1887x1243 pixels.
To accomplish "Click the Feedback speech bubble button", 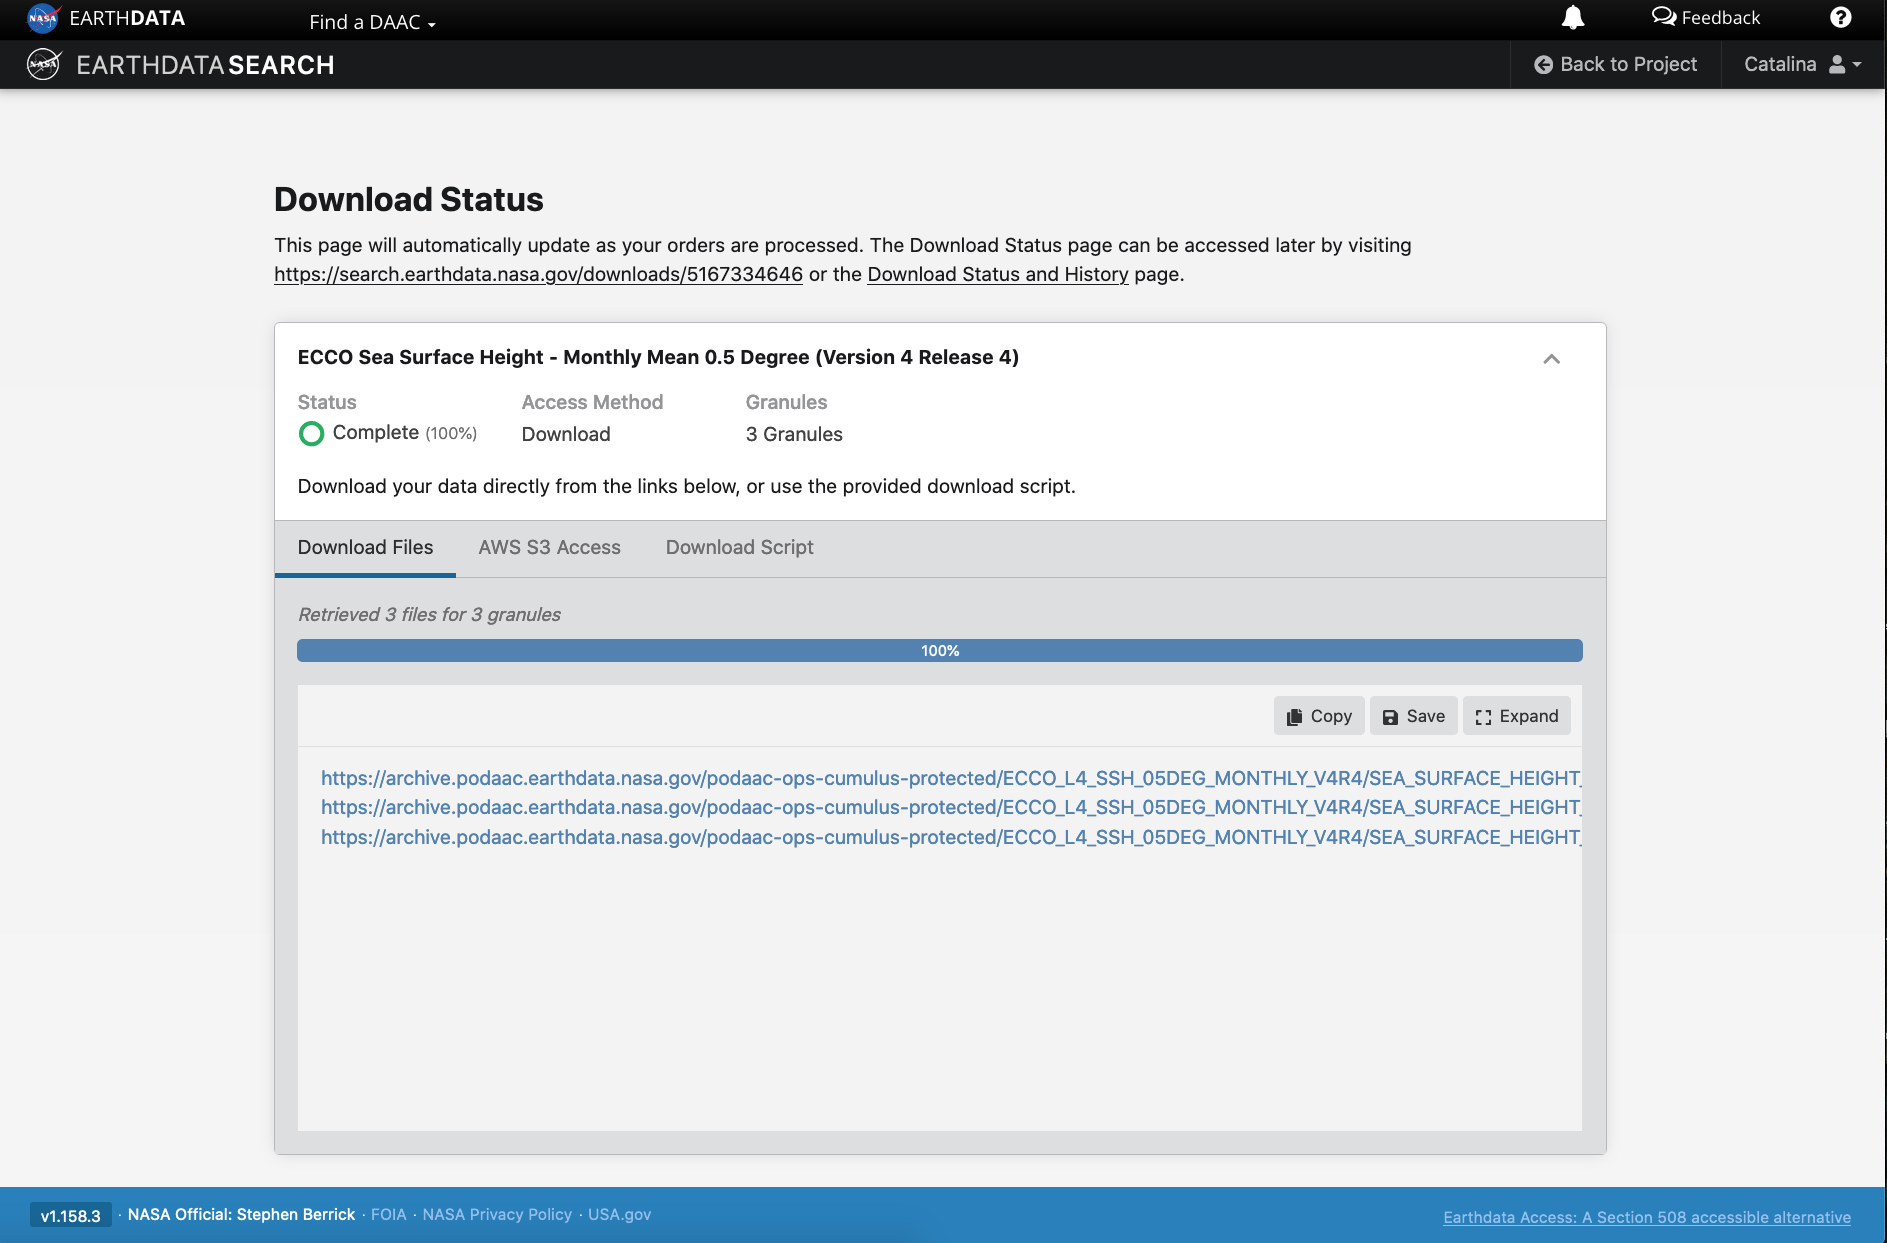I will pos(1706,18).
